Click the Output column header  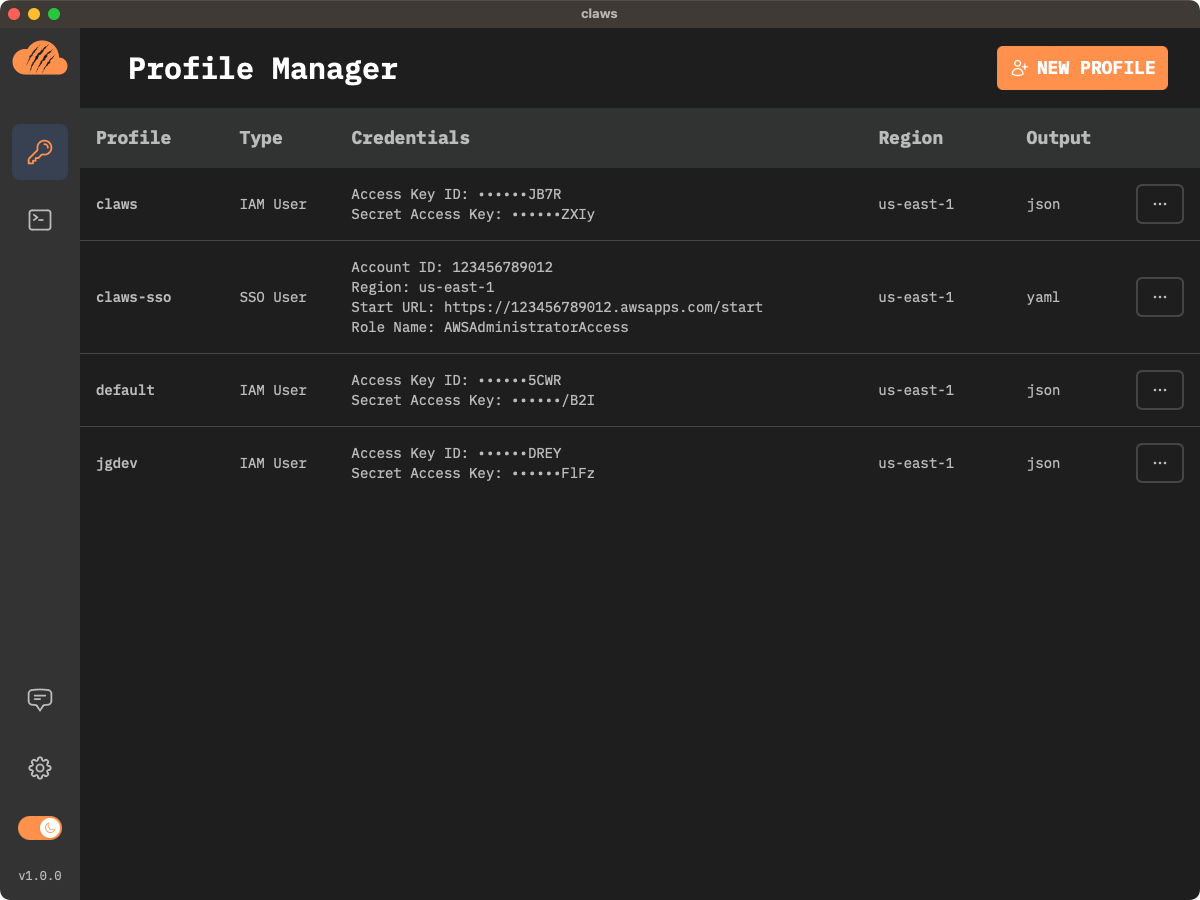[x=1058, y=138]
